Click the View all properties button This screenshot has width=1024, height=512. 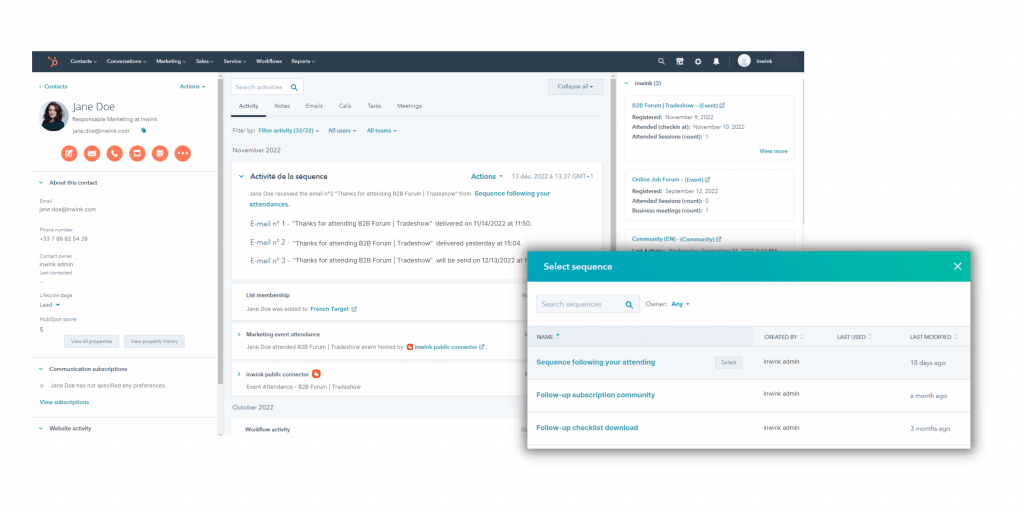point(93,341)
